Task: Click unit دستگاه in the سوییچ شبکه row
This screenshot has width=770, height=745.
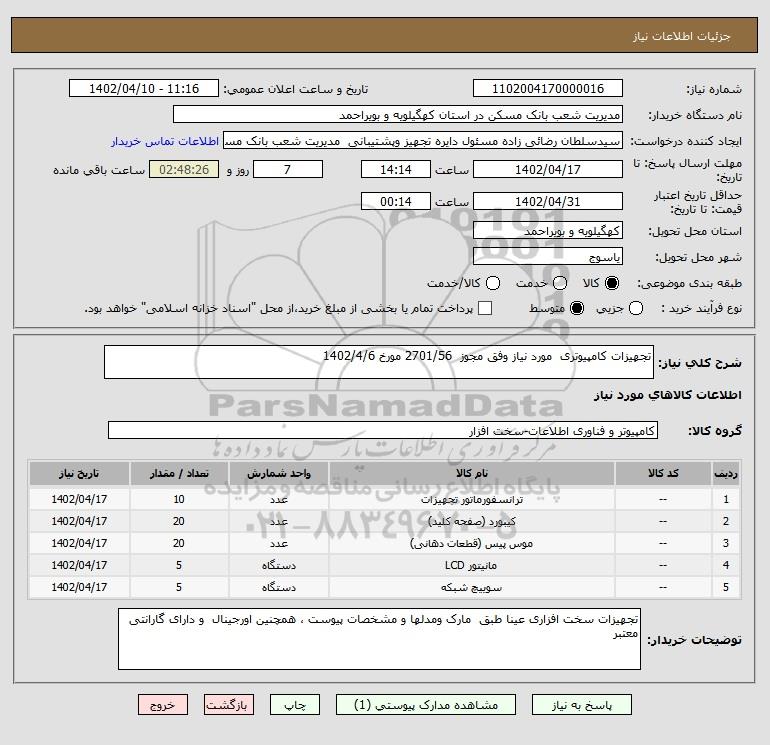Action: click(x=278, y=587)
